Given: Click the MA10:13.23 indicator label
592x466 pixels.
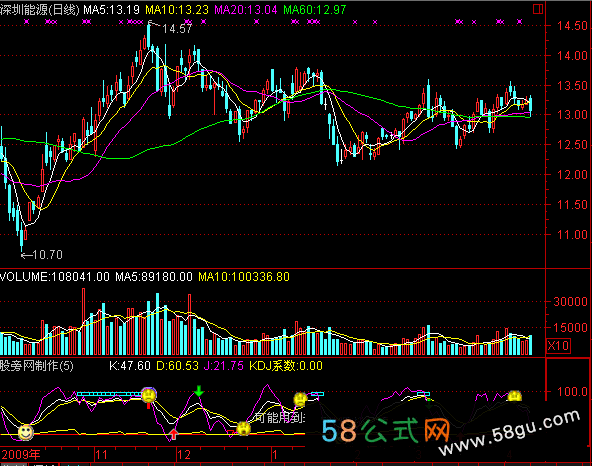Looking at the screenshot, I should coord(177,9).
